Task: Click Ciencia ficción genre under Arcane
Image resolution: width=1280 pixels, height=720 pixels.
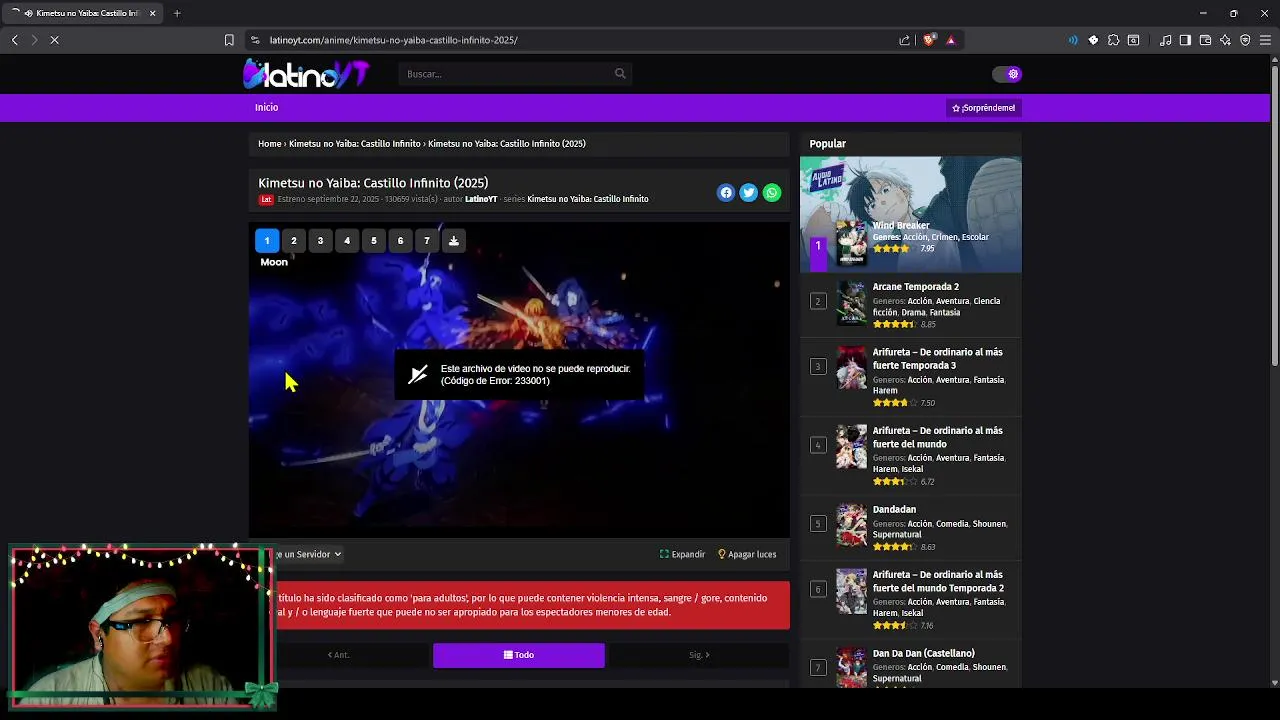Action: point(936,307)
